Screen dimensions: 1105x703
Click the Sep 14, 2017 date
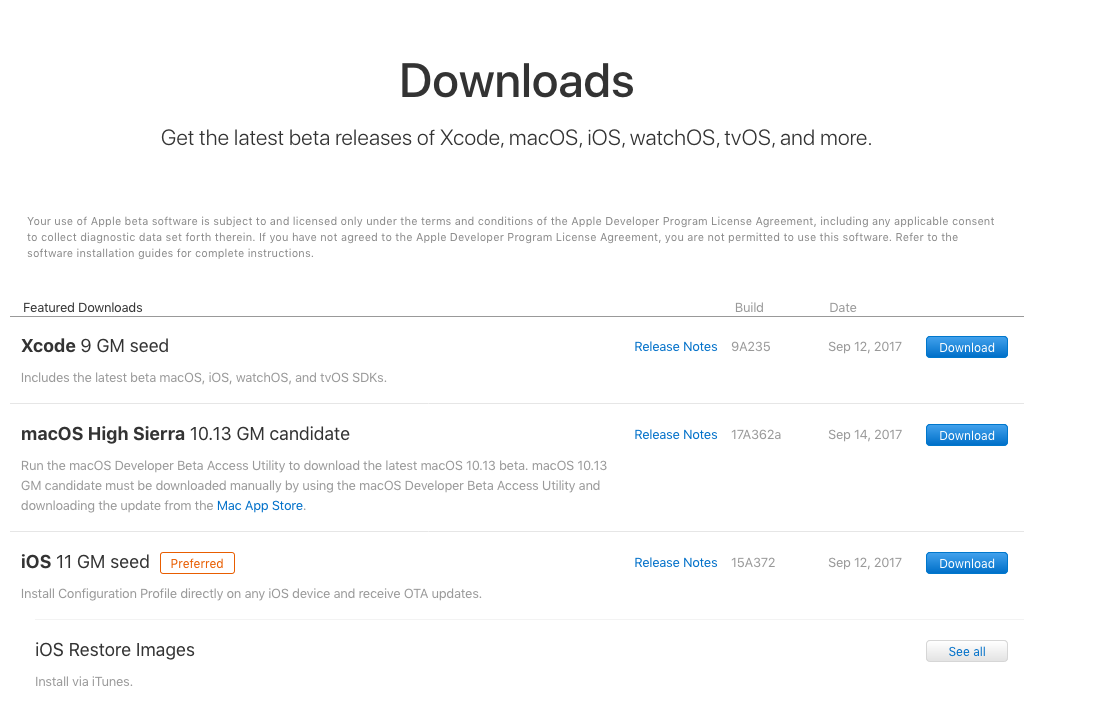(865, 435)
